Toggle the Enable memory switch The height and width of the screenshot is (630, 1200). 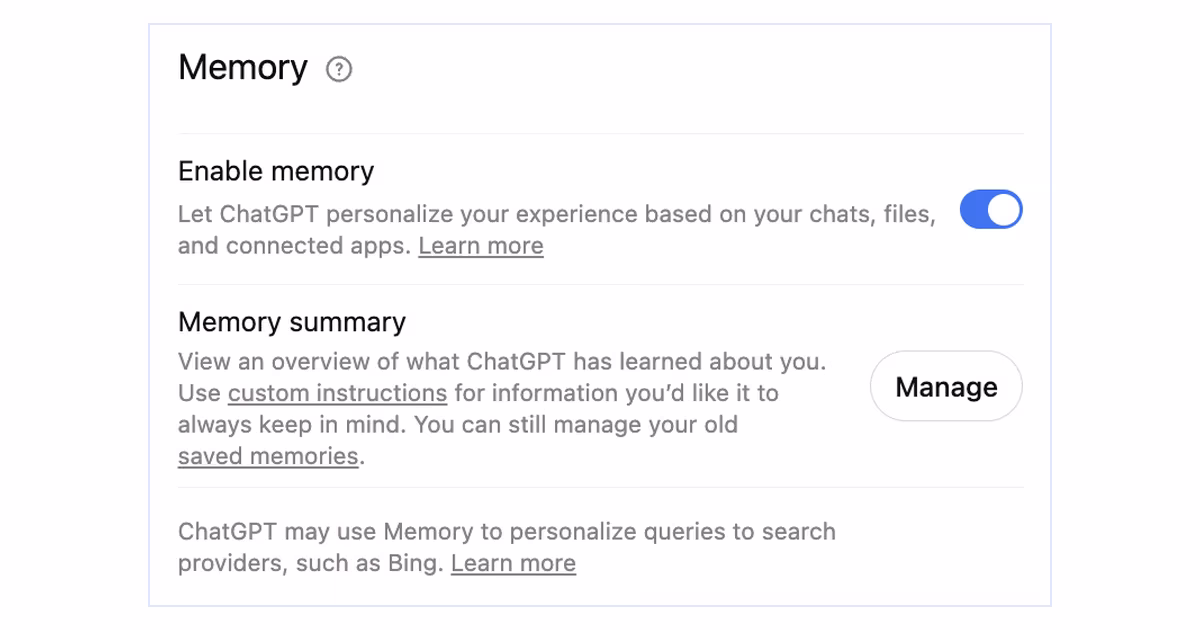pyautogui.click(x=991, y=211)
